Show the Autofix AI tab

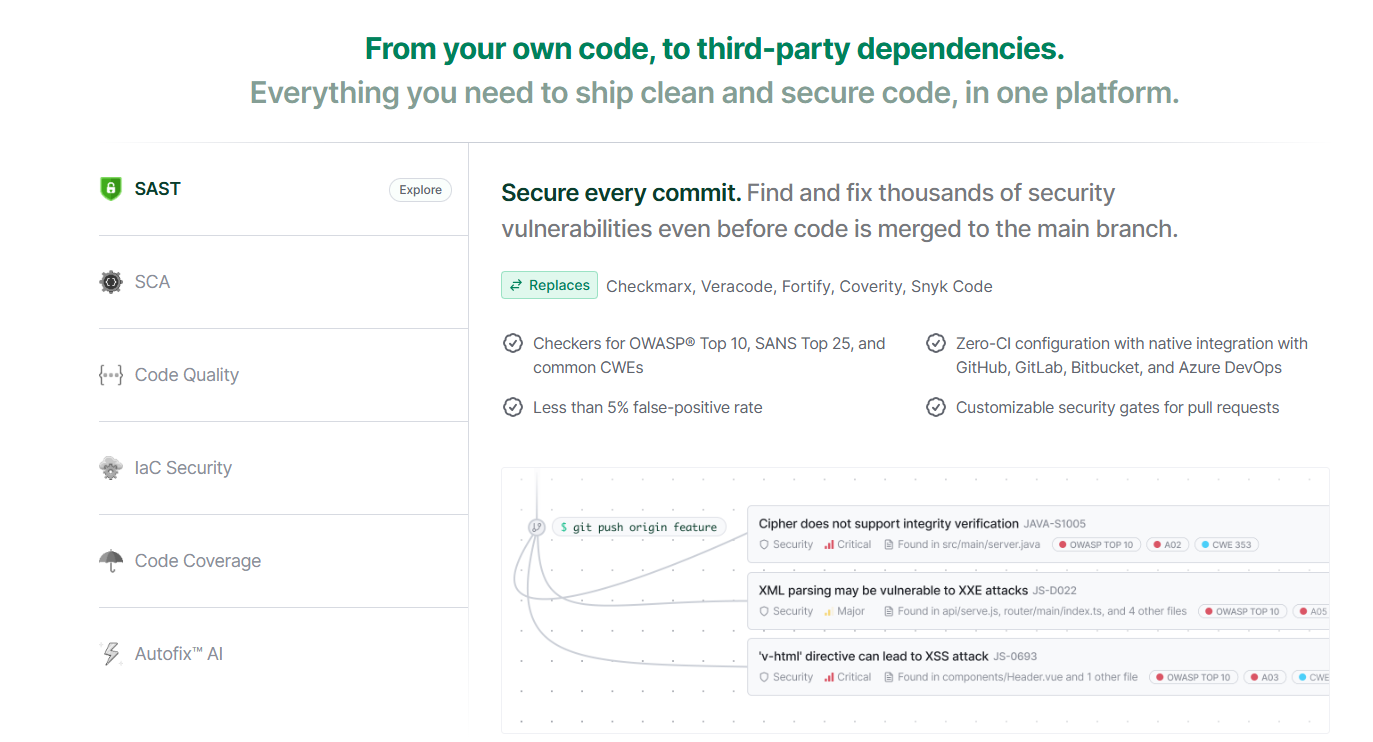point(179,654)
